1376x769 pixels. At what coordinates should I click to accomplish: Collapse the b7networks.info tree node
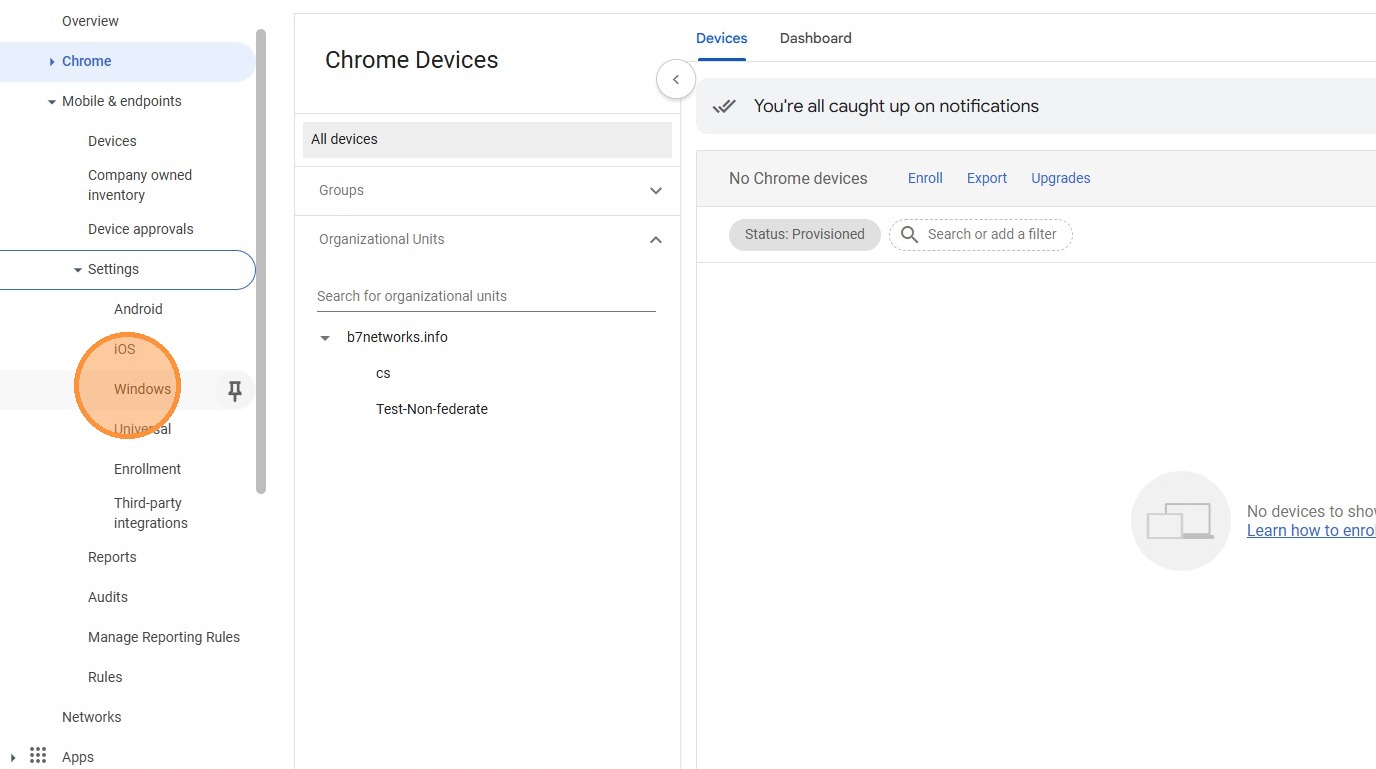coord(324,338)
